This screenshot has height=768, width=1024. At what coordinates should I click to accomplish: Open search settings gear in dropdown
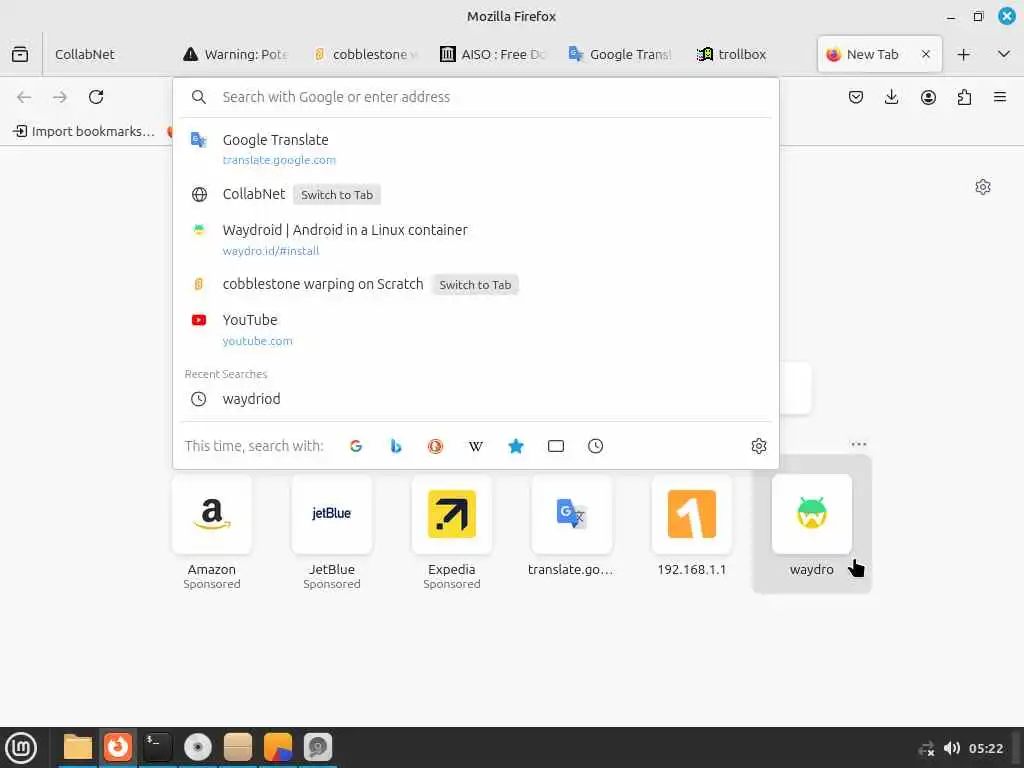tap(759, 446)
